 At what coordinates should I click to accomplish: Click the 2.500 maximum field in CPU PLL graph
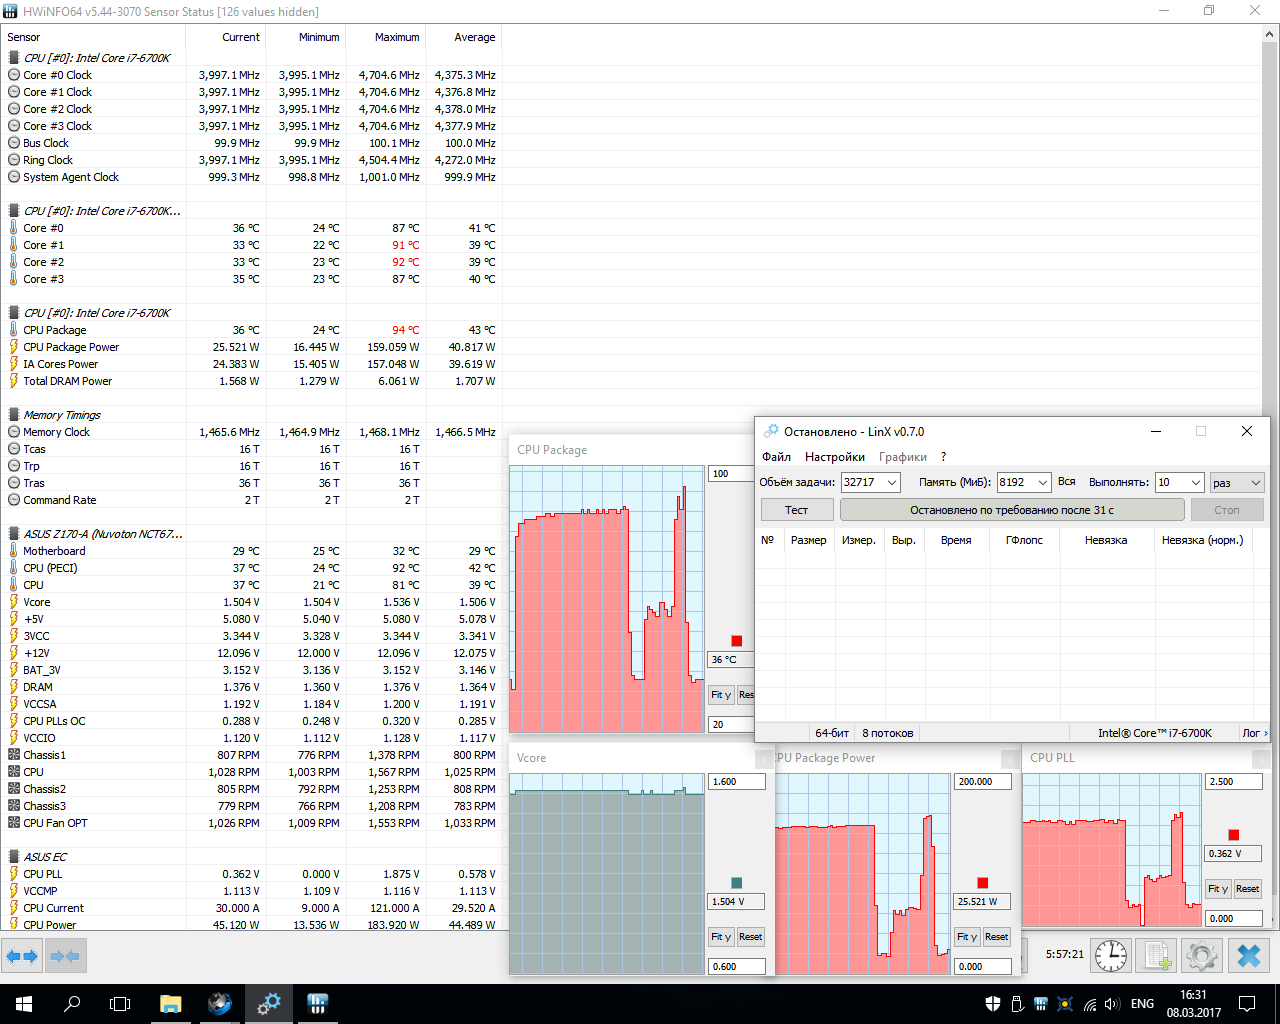(1234, 782)
